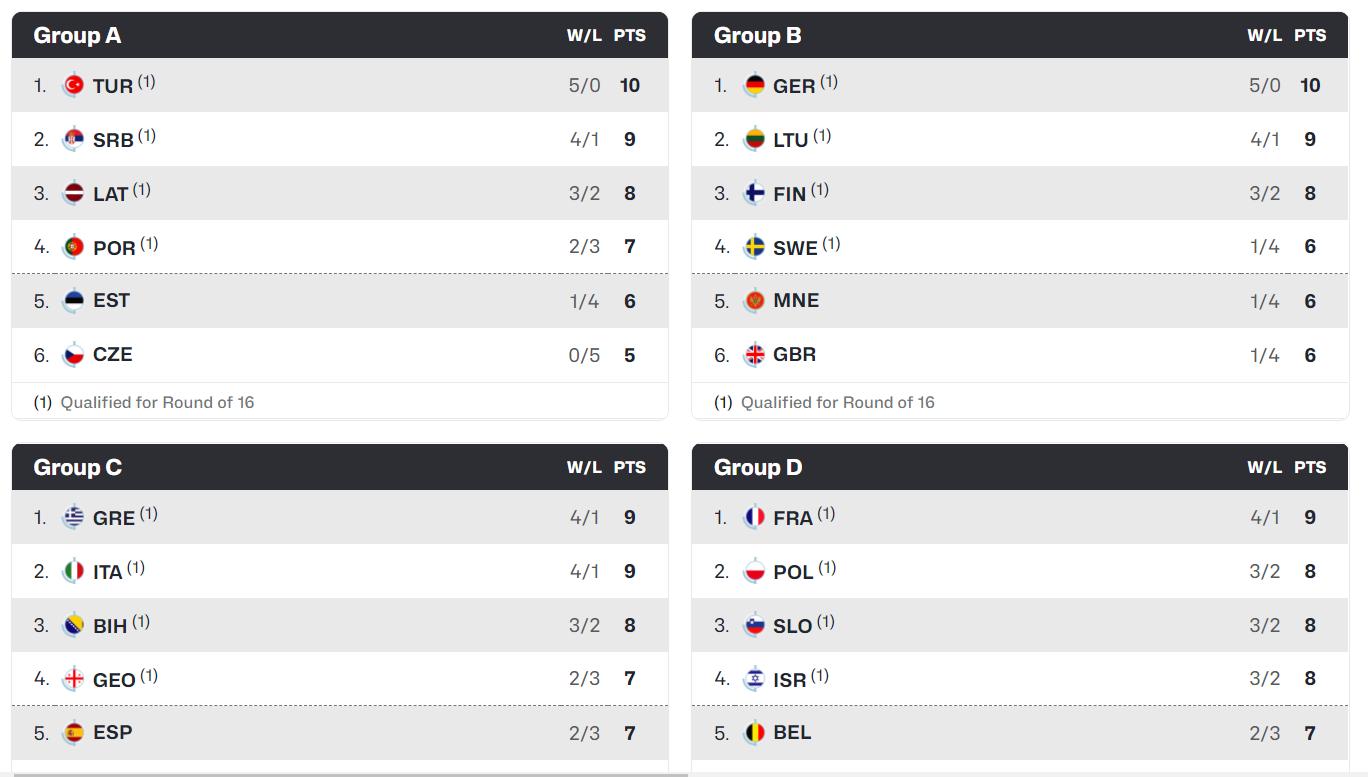Go to the ITA team page
This screenshot has width=1368, height=777.
coord(107,572)
